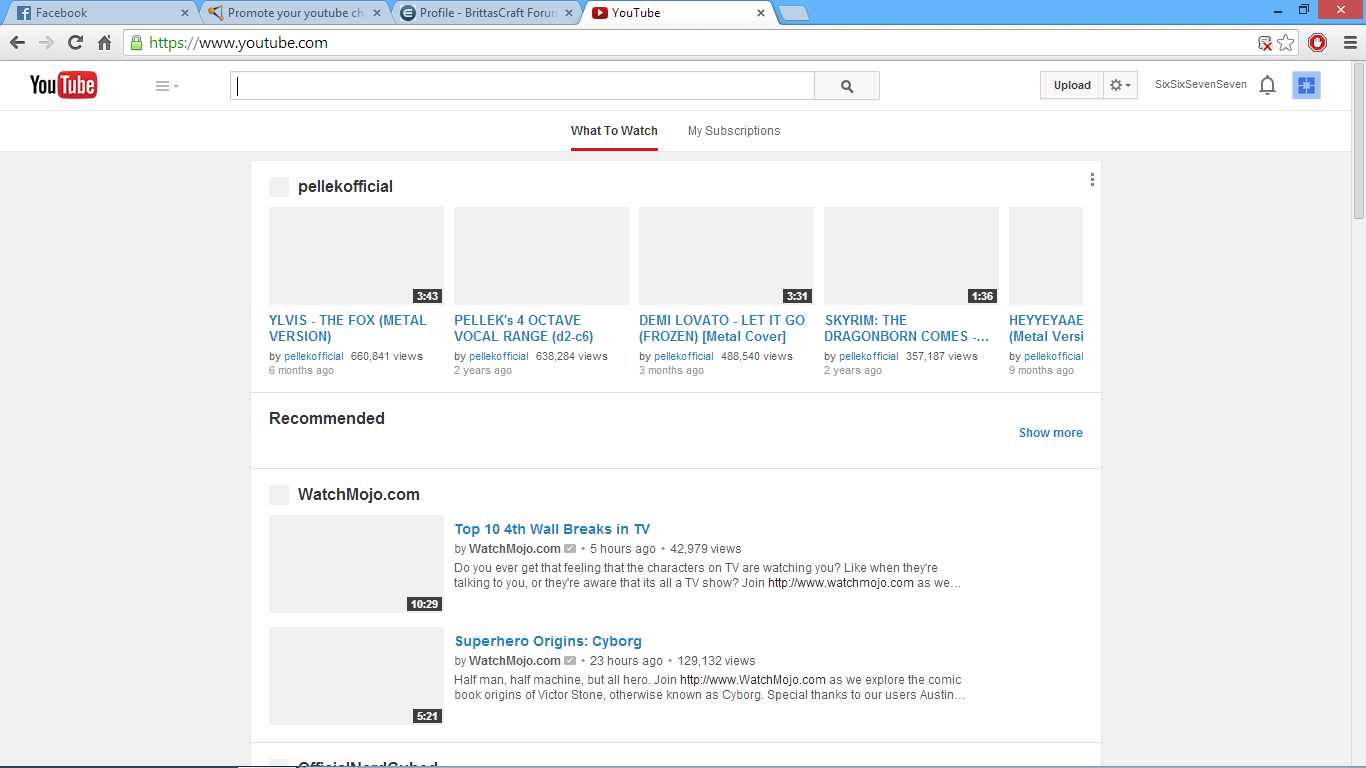Open PELLEK's 4 OCTAVE VOCAL RANGE title

(524, 328)
